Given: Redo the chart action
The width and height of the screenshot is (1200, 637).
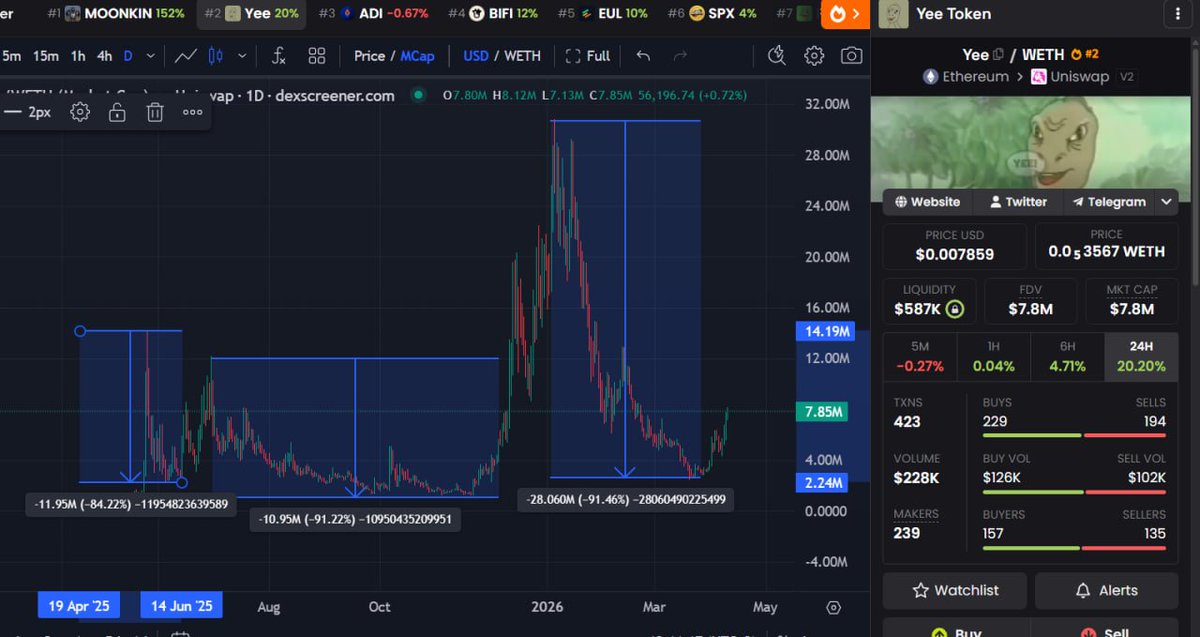Looking at the screenshot, I should [680, 56].
